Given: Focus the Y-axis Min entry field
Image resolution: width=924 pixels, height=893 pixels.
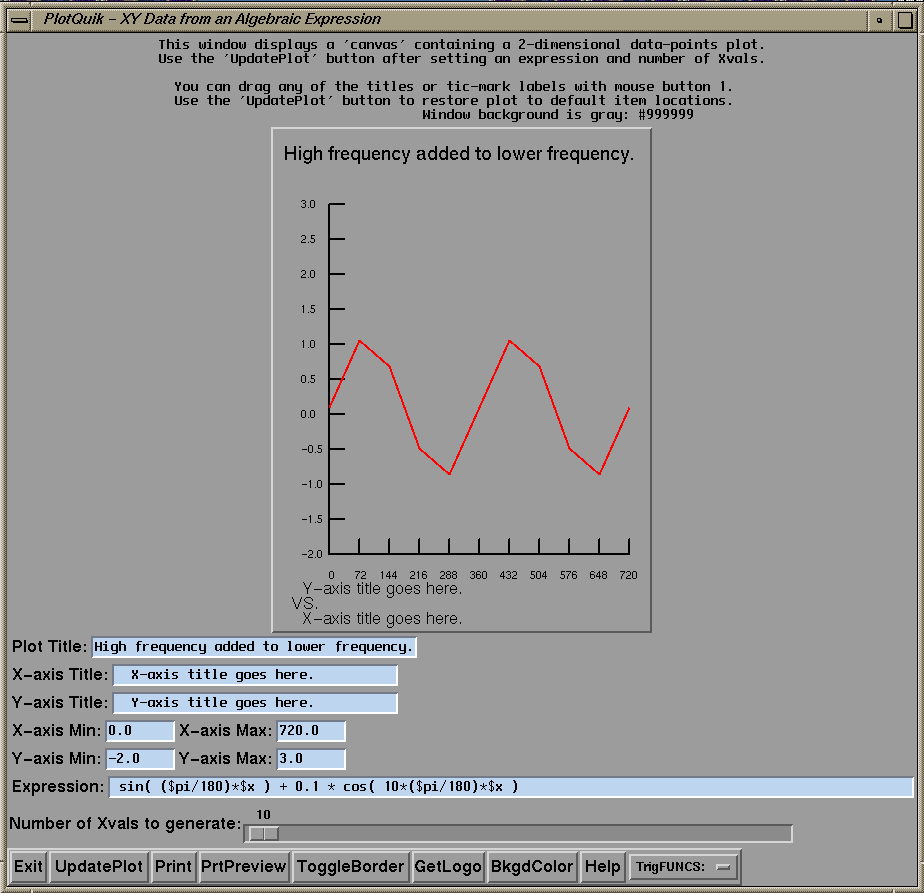Looking at the screenshot, I should pyautogui.click(x=140, y=759).
